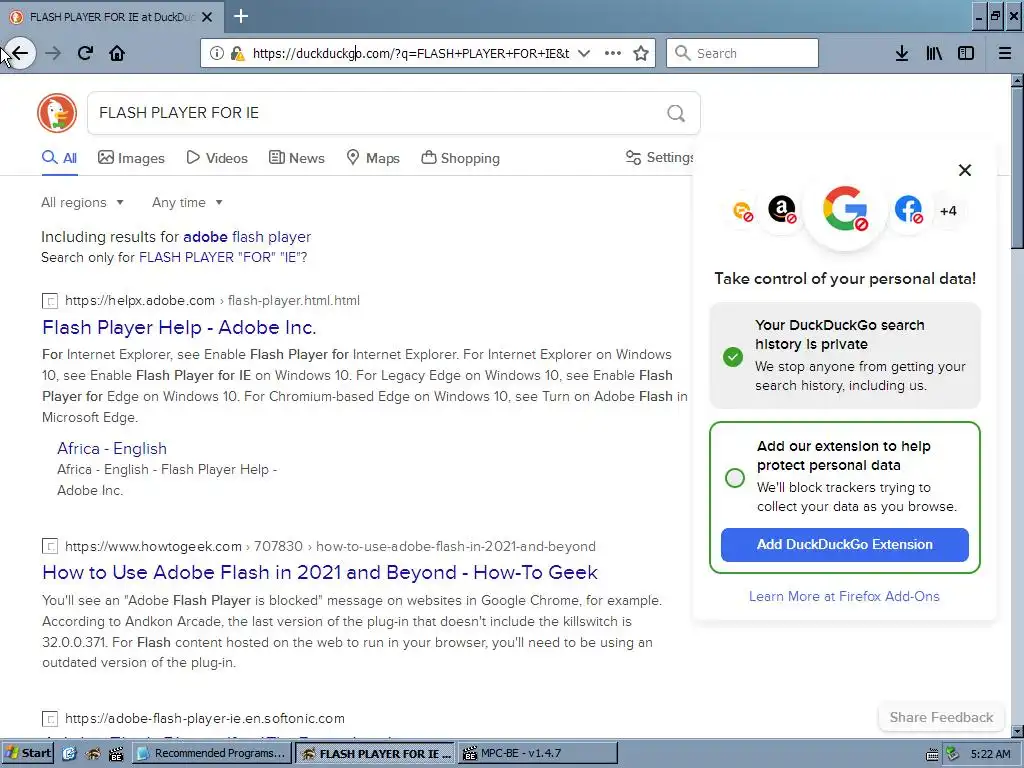The image size is (1024, 768).
Task: Open How to Use Adobe Flash result
Action: 320,573
